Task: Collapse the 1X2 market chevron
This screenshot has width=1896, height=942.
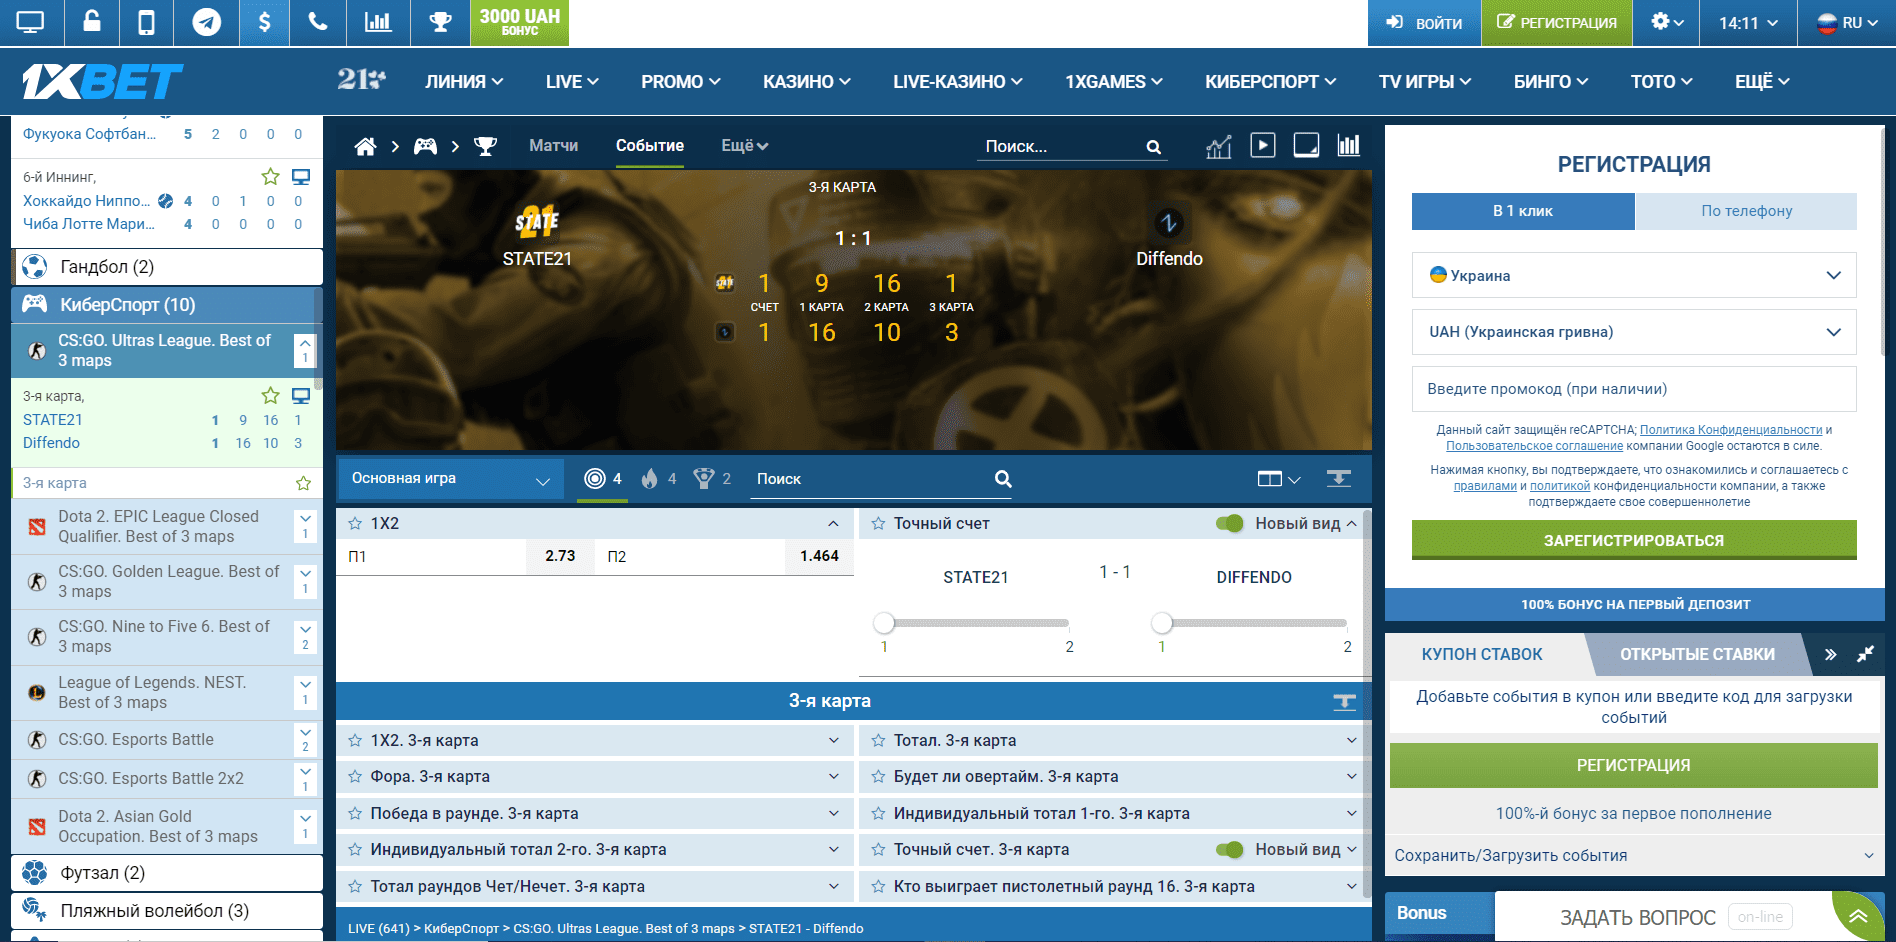Action: (833, 523)
